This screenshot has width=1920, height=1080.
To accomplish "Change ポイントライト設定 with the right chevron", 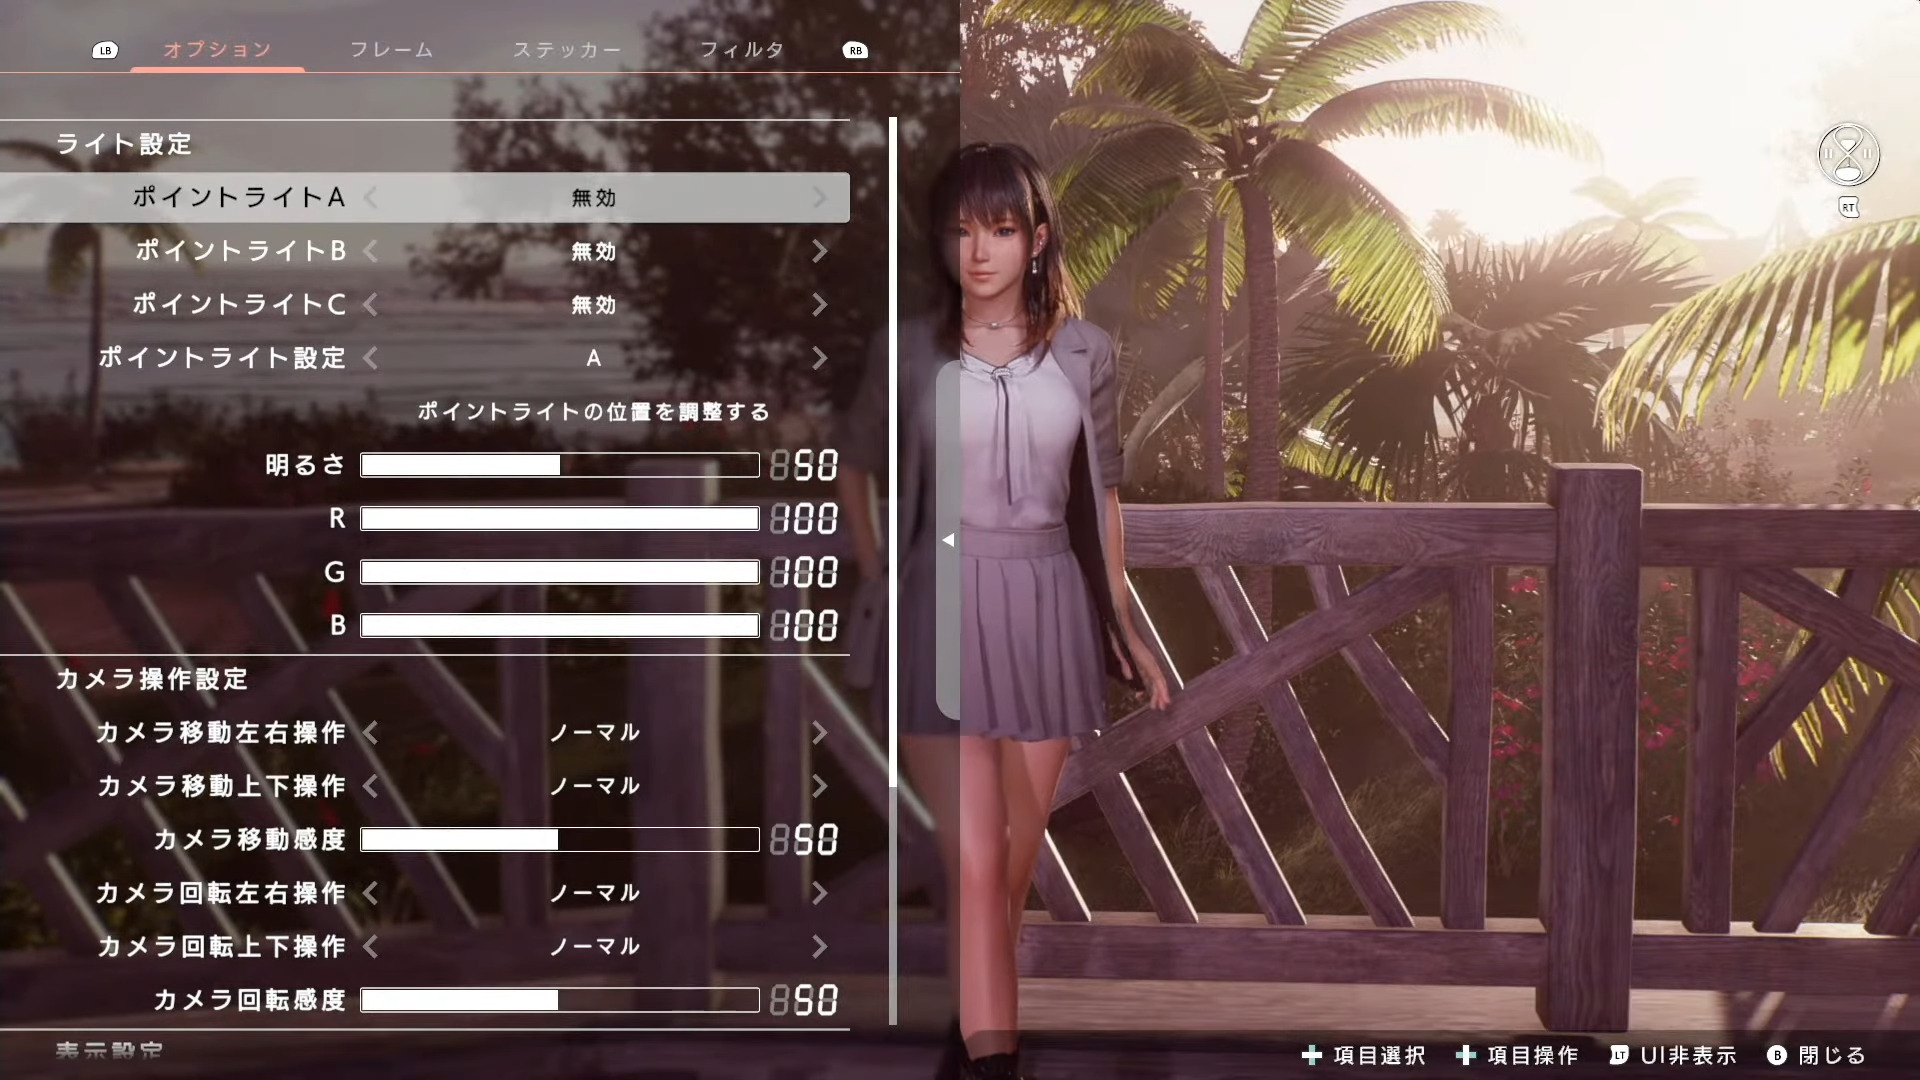I will click(x=820, y=358).
